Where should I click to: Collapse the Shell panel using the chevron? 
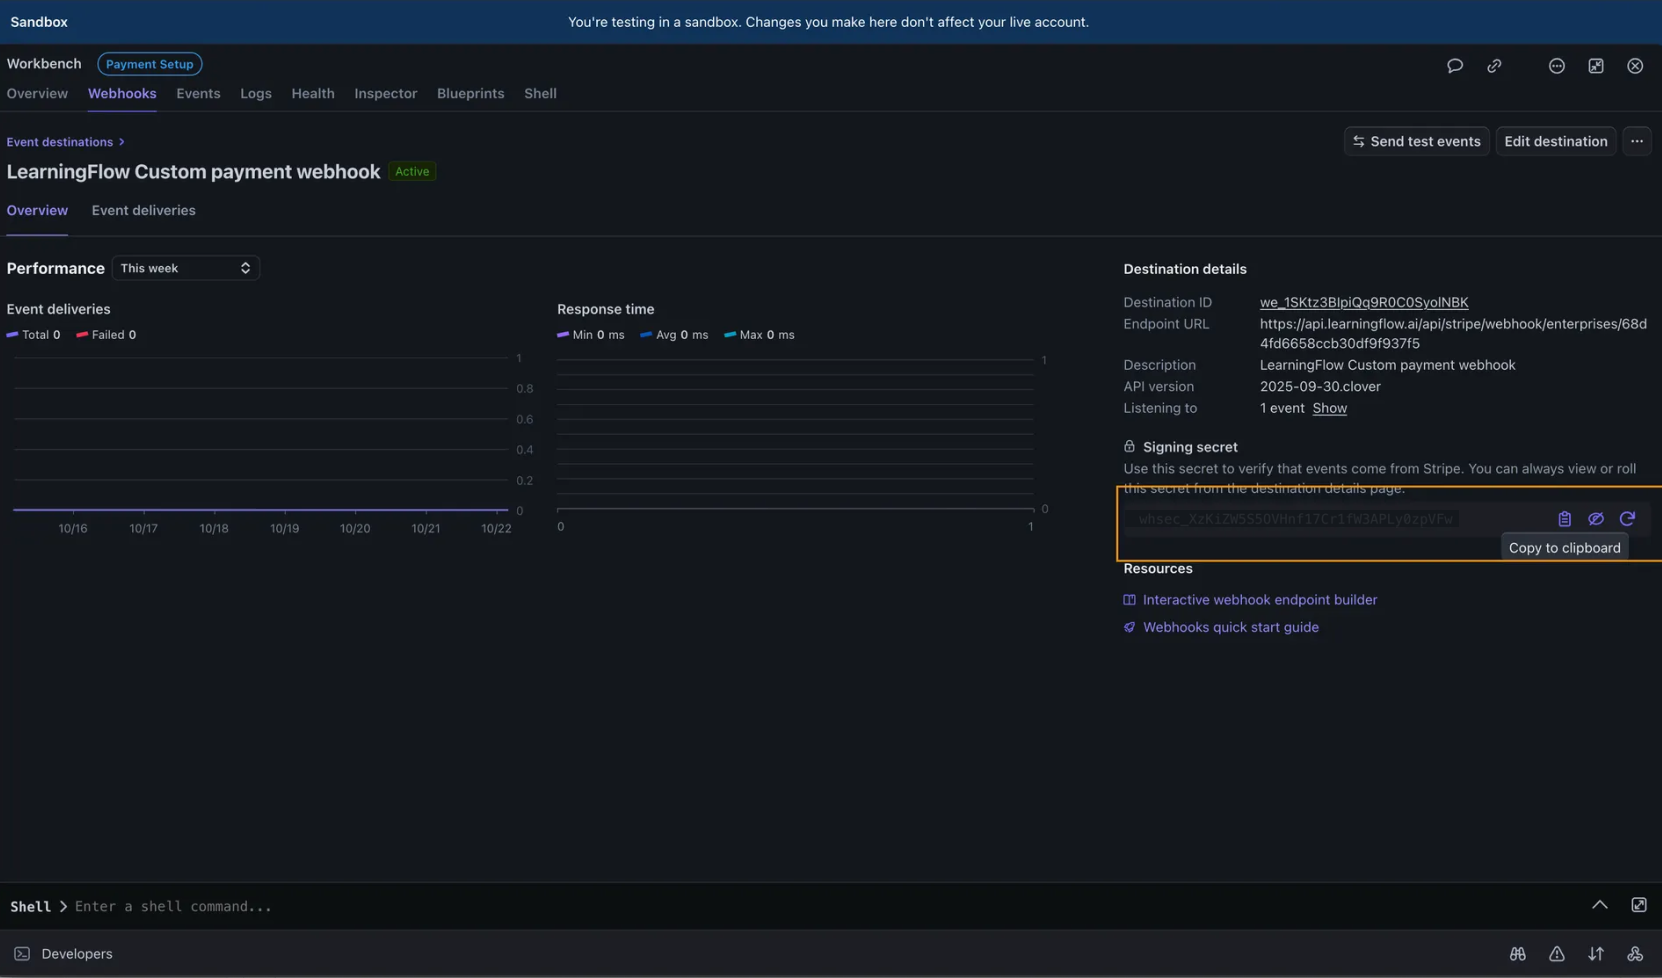pyautogui.click(x=1599, y=905)
